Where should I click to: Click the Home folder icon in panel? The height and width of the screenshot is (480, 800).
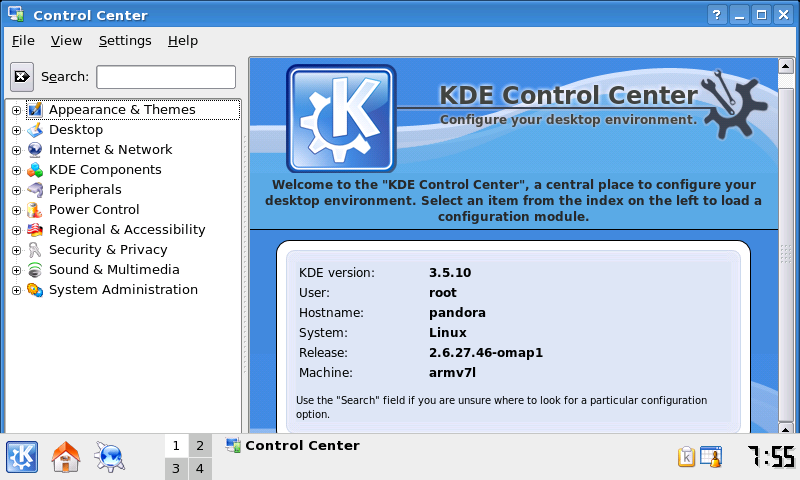(x=66, y=457)
